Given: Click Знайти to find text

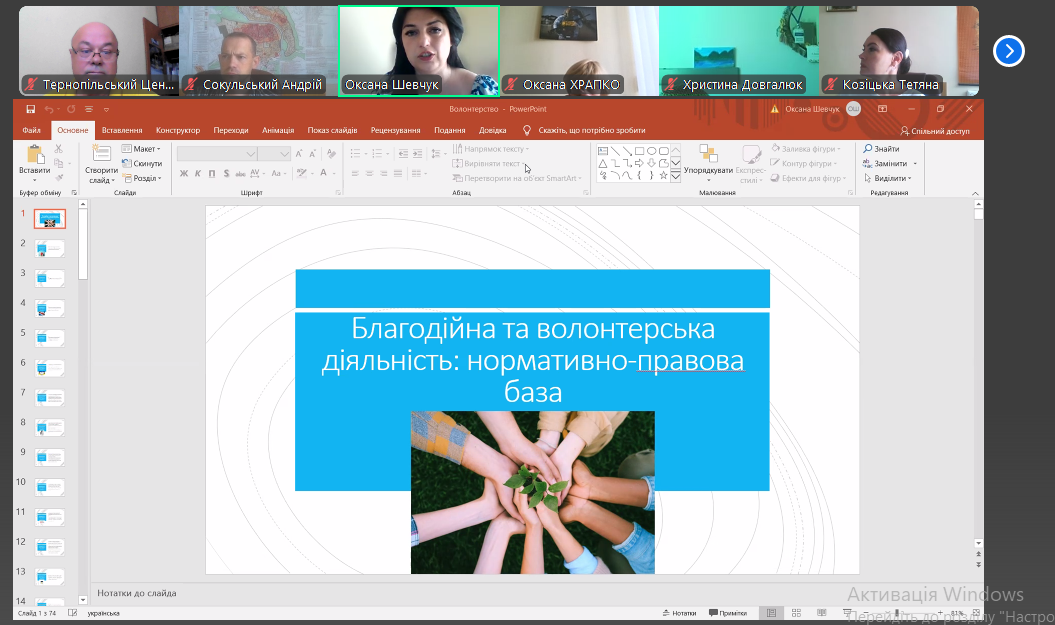Looking at the screenshot, I should (881, 149).
